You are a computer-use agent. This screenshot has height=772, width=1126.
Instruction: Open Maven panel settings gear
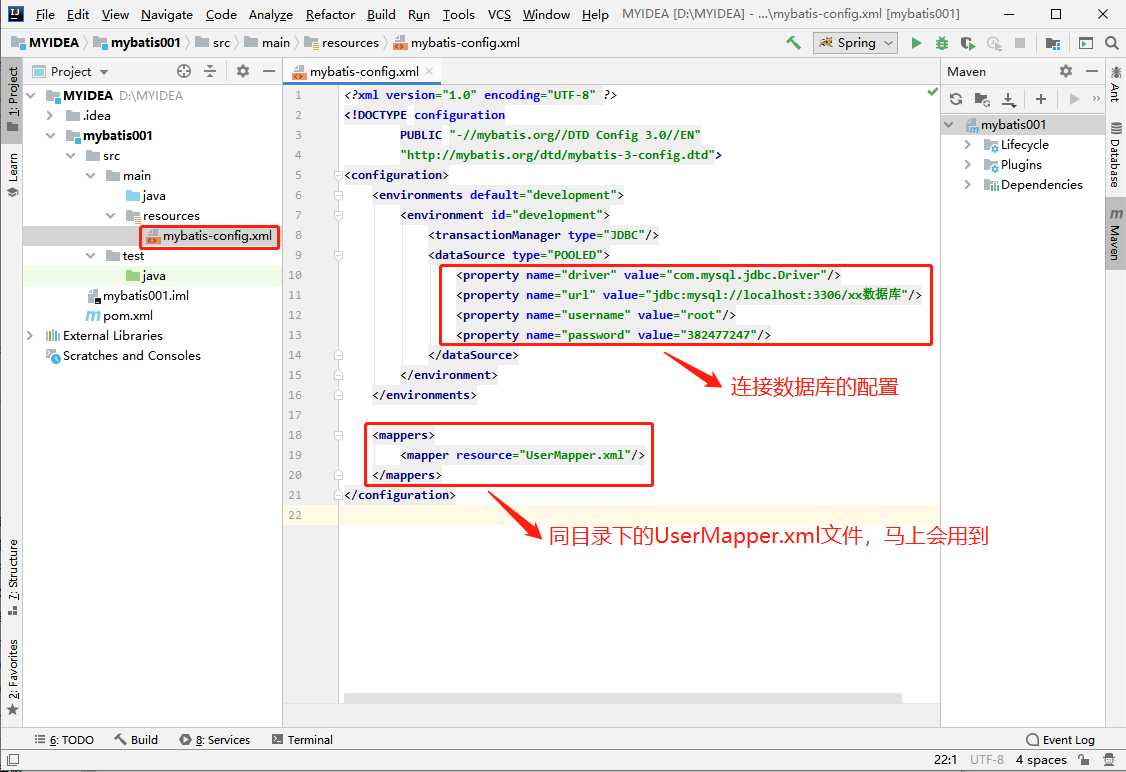pos(1066,71)
